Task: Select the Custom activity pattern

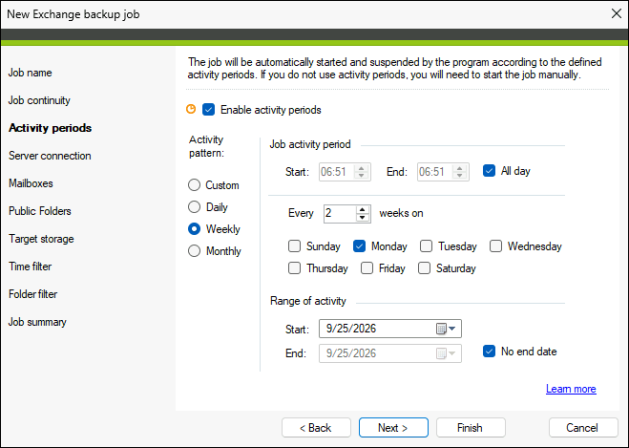Action: [194, 185]
